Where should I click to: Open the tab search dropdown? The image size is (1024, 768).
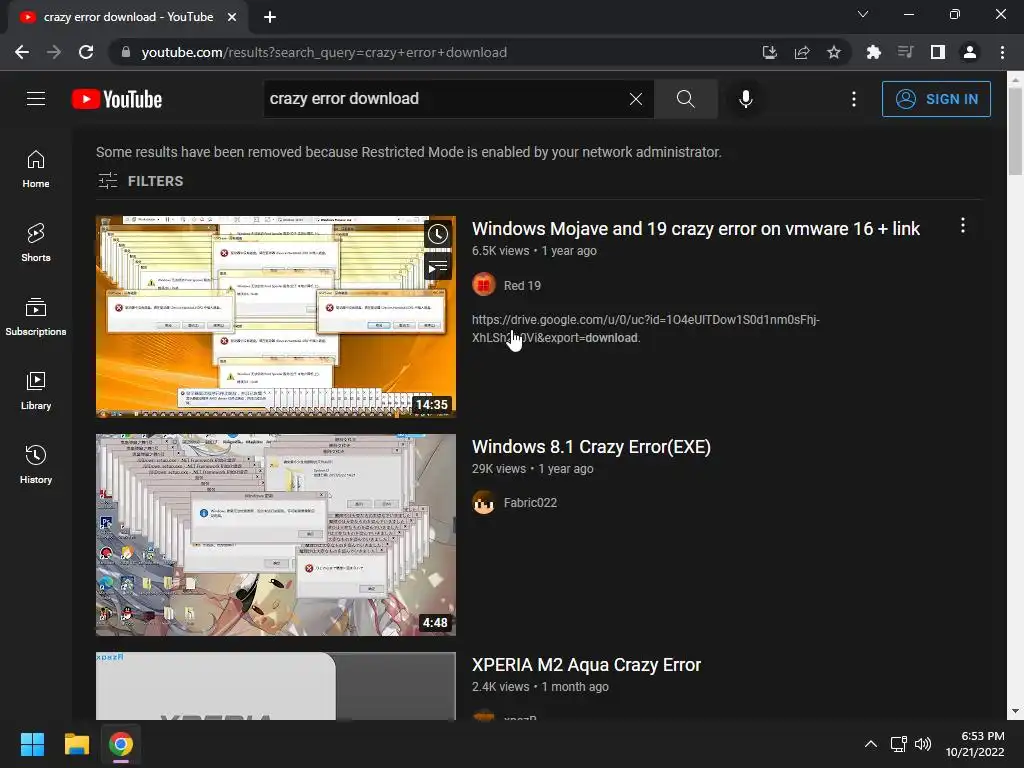(x=863, y=14)
